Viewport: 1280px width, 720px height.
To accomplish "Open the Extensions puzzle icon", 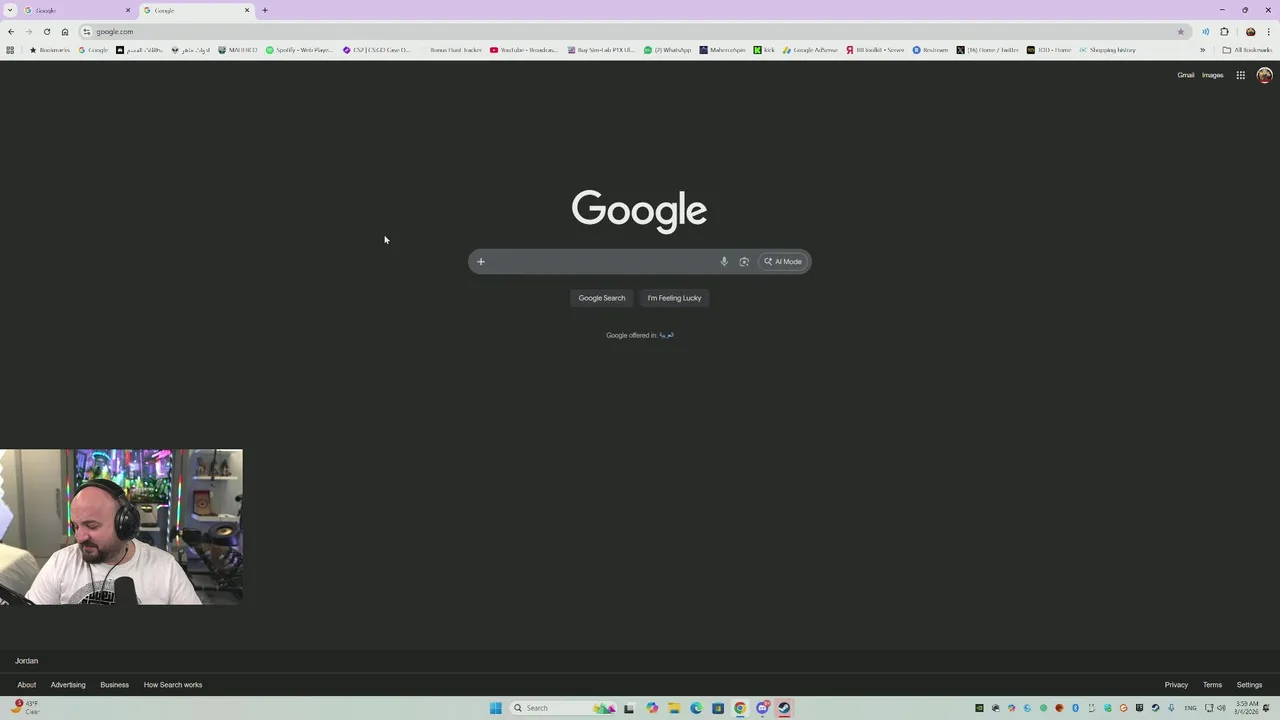I will click(1224, 31).
